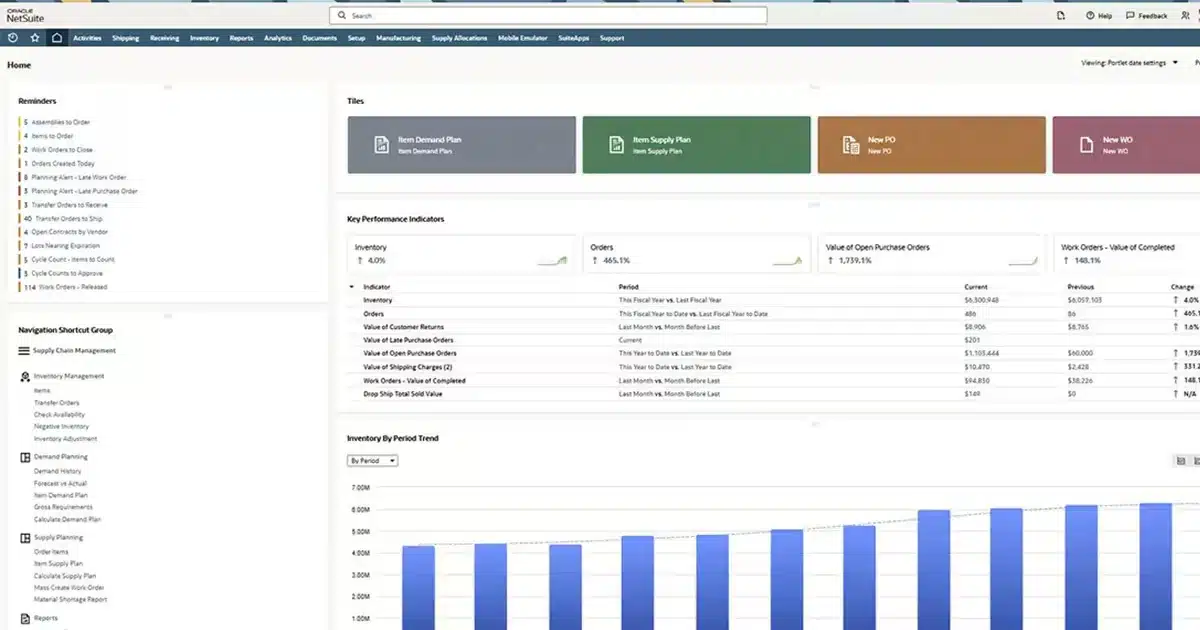This screenshot has height=630, width=1200.
Task: Open the Item Supply Plan tile
Action: coord(696,144)
